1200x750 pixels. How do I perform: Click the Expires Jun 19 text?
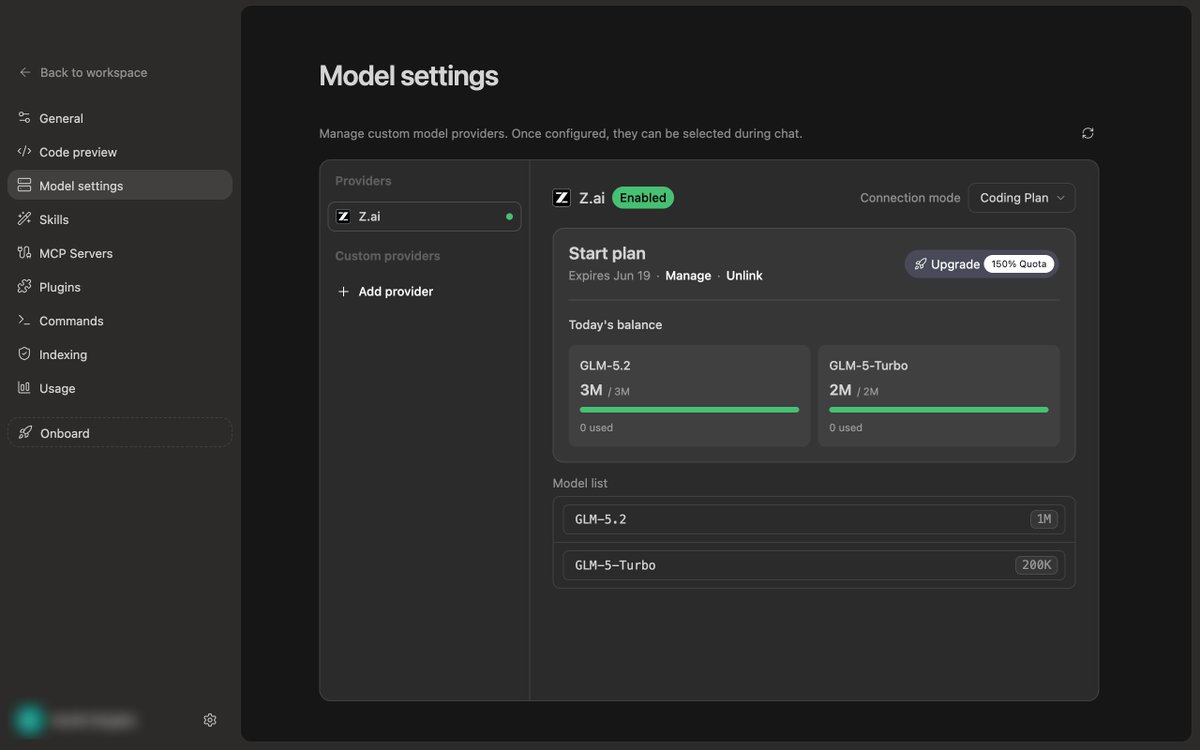610,276
